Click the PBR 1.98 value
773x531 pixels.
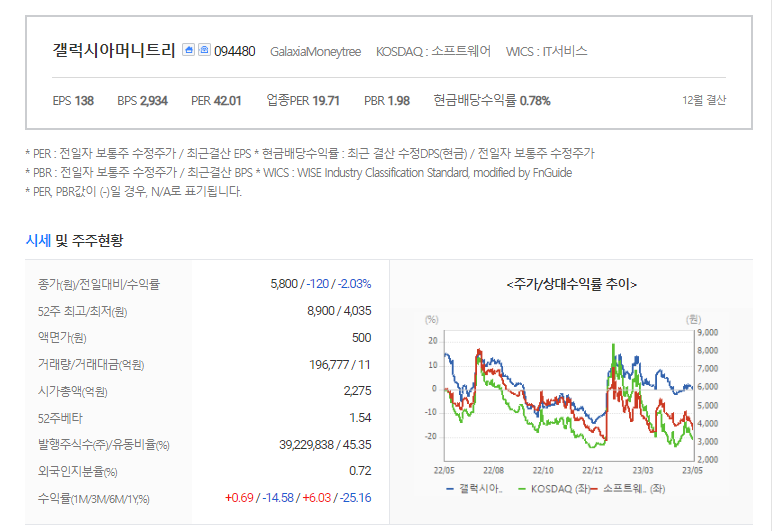click(x=387, y=101)
